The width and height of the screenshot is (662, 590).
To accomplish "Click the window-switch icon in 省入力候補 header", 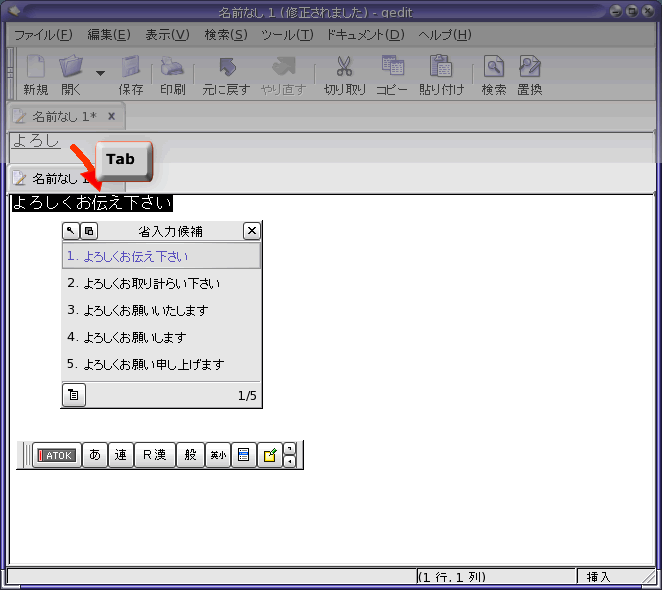I will coord(89,231).
